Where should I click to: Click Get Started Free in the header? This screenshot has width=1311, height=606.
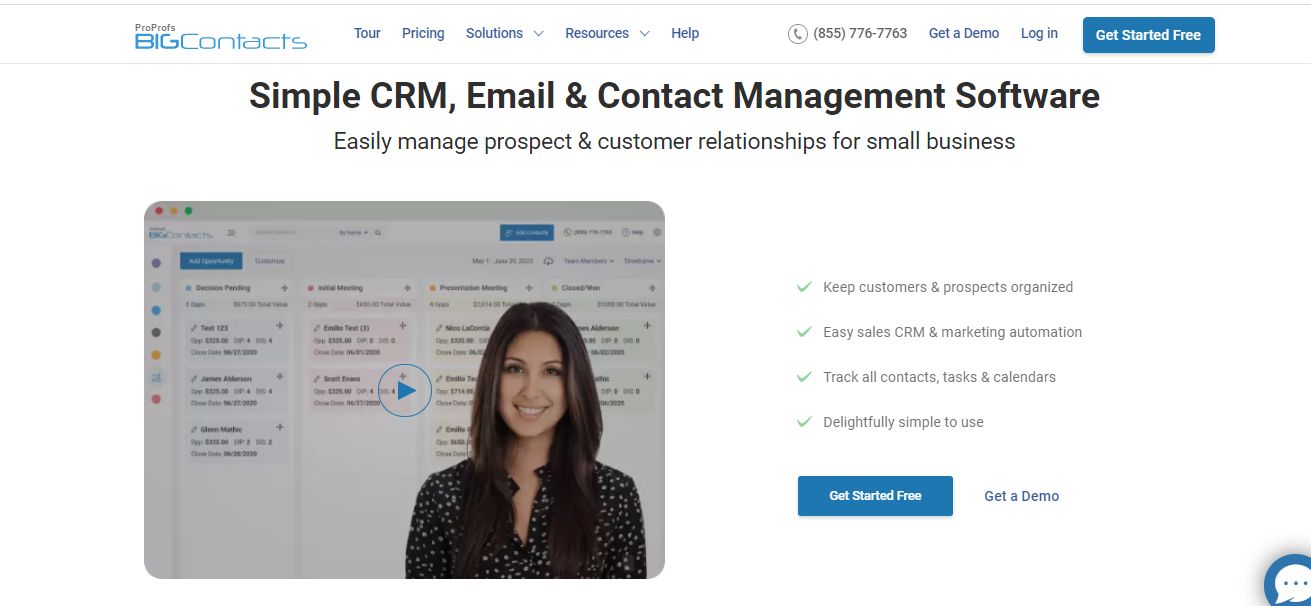1148,35
